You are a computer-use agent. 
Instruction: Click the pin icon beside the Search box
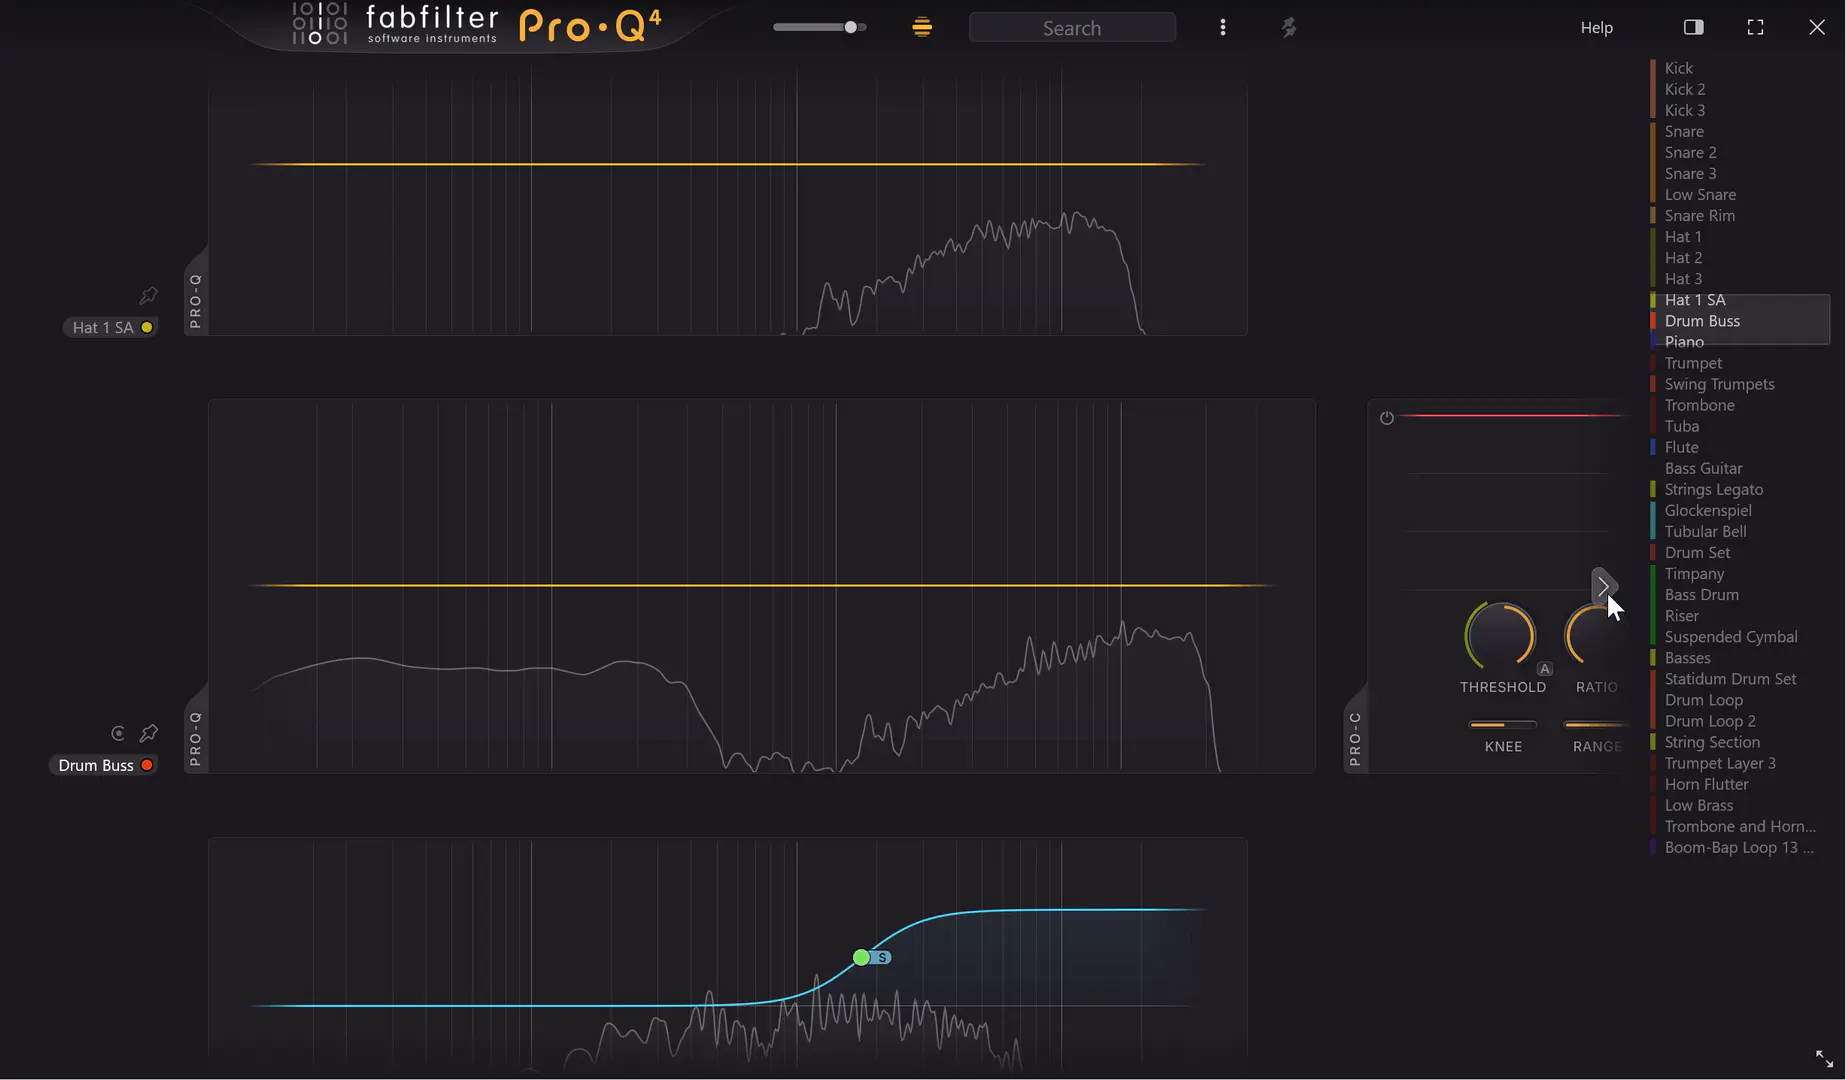pyautogui.click(x=1289, y=27)
